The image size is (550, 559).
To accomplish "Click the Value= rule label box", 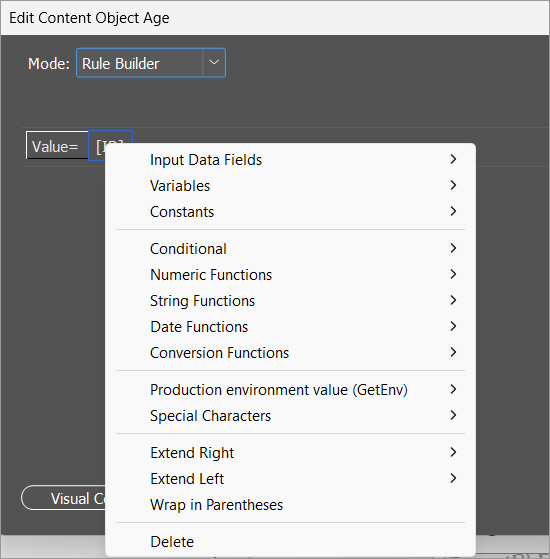I will click(57, 145).
